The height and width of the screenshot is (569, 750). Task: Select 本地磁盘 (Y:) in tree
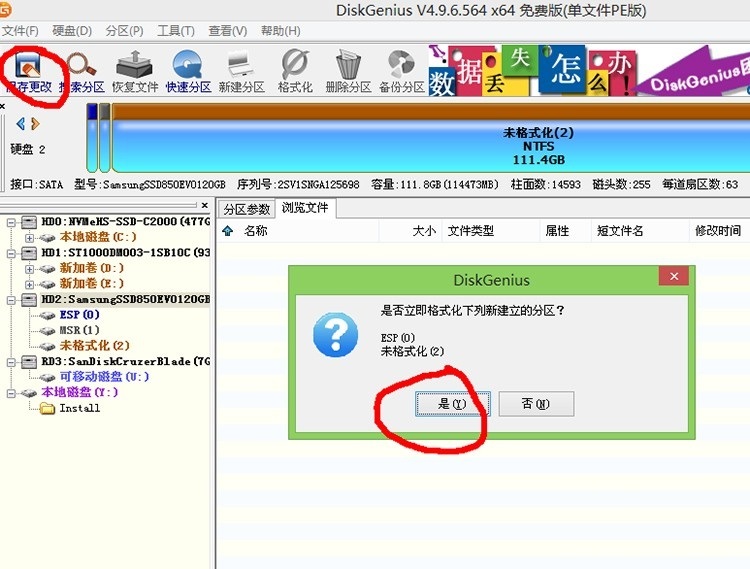(x=79, y=393)
